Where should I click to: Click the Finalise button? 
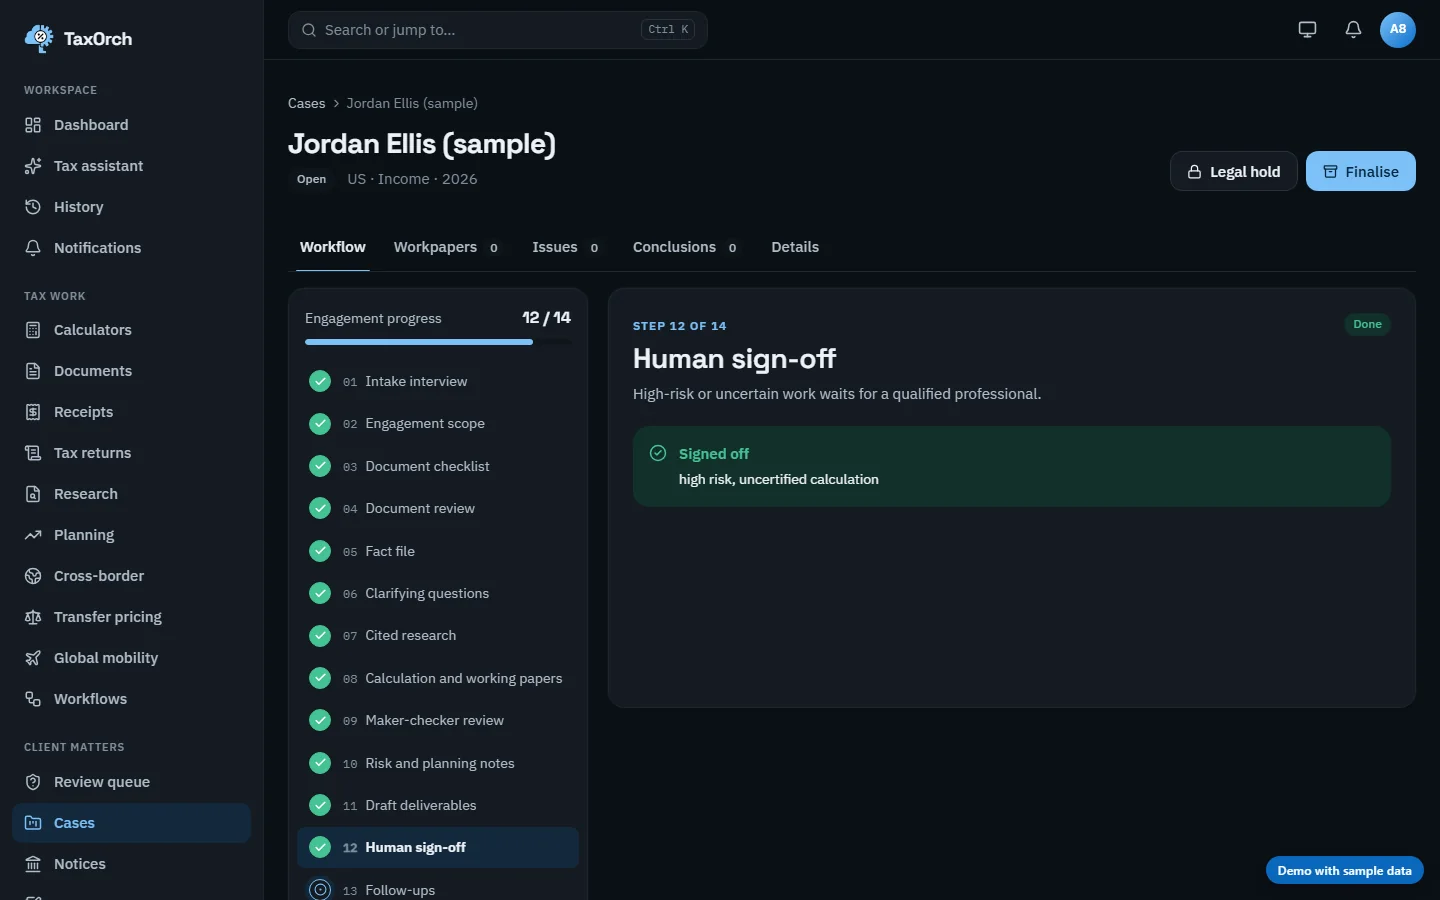[1361, 171]
